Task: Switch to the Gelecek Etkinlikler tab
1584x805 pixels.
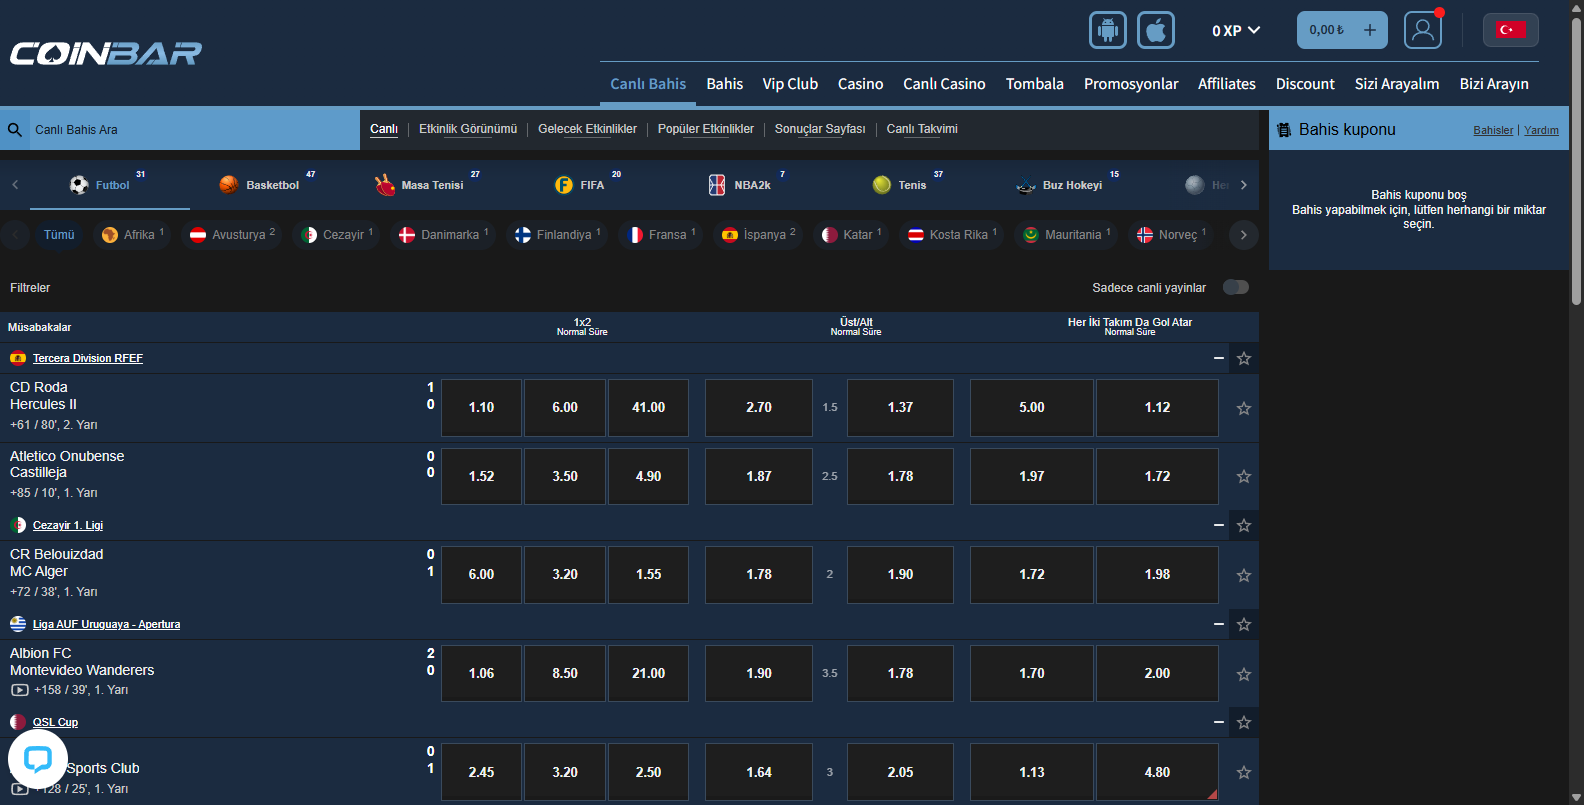Action: coord(587,129)
